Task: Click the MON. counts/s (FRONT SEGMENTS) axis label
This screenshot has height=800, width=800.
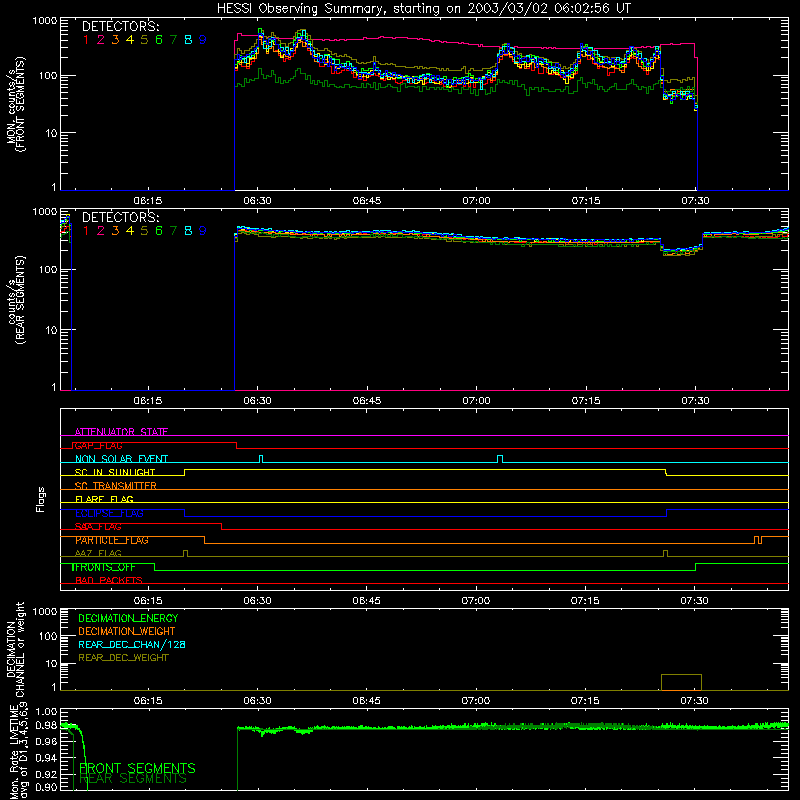Action: tap(15, 104)
